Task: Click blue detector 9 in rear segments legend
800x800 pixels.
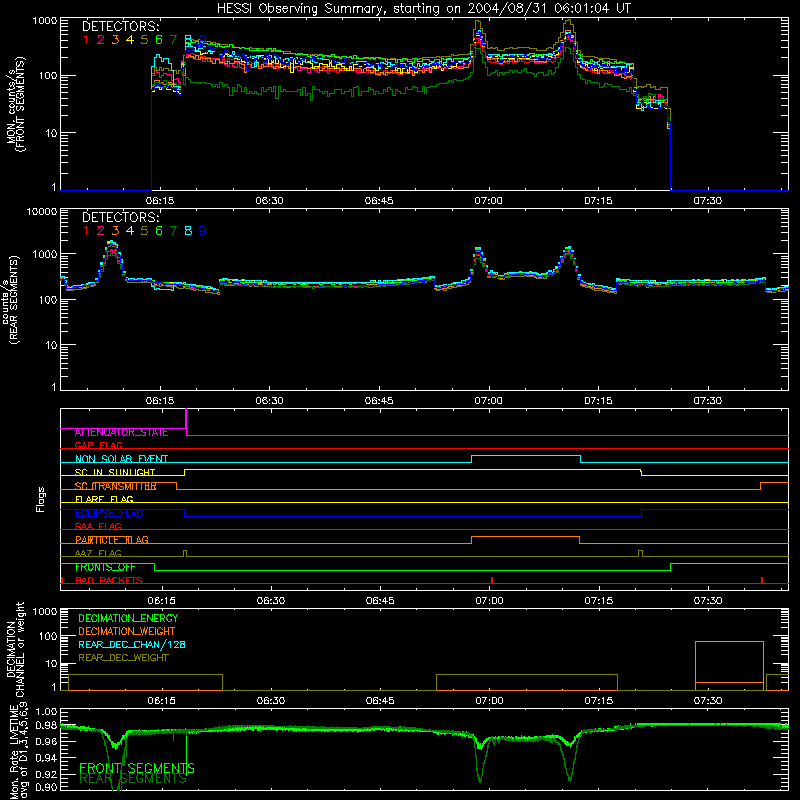Action: pos(203,231)
